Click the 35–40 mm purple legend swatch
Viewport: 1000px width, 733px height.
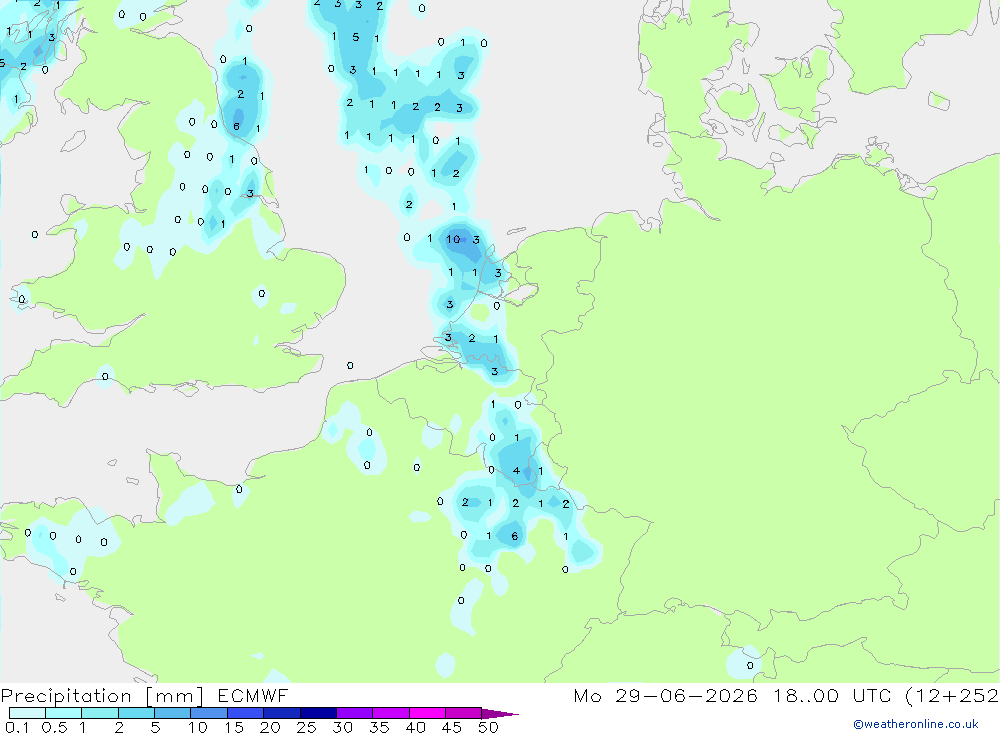coord(390,713)
